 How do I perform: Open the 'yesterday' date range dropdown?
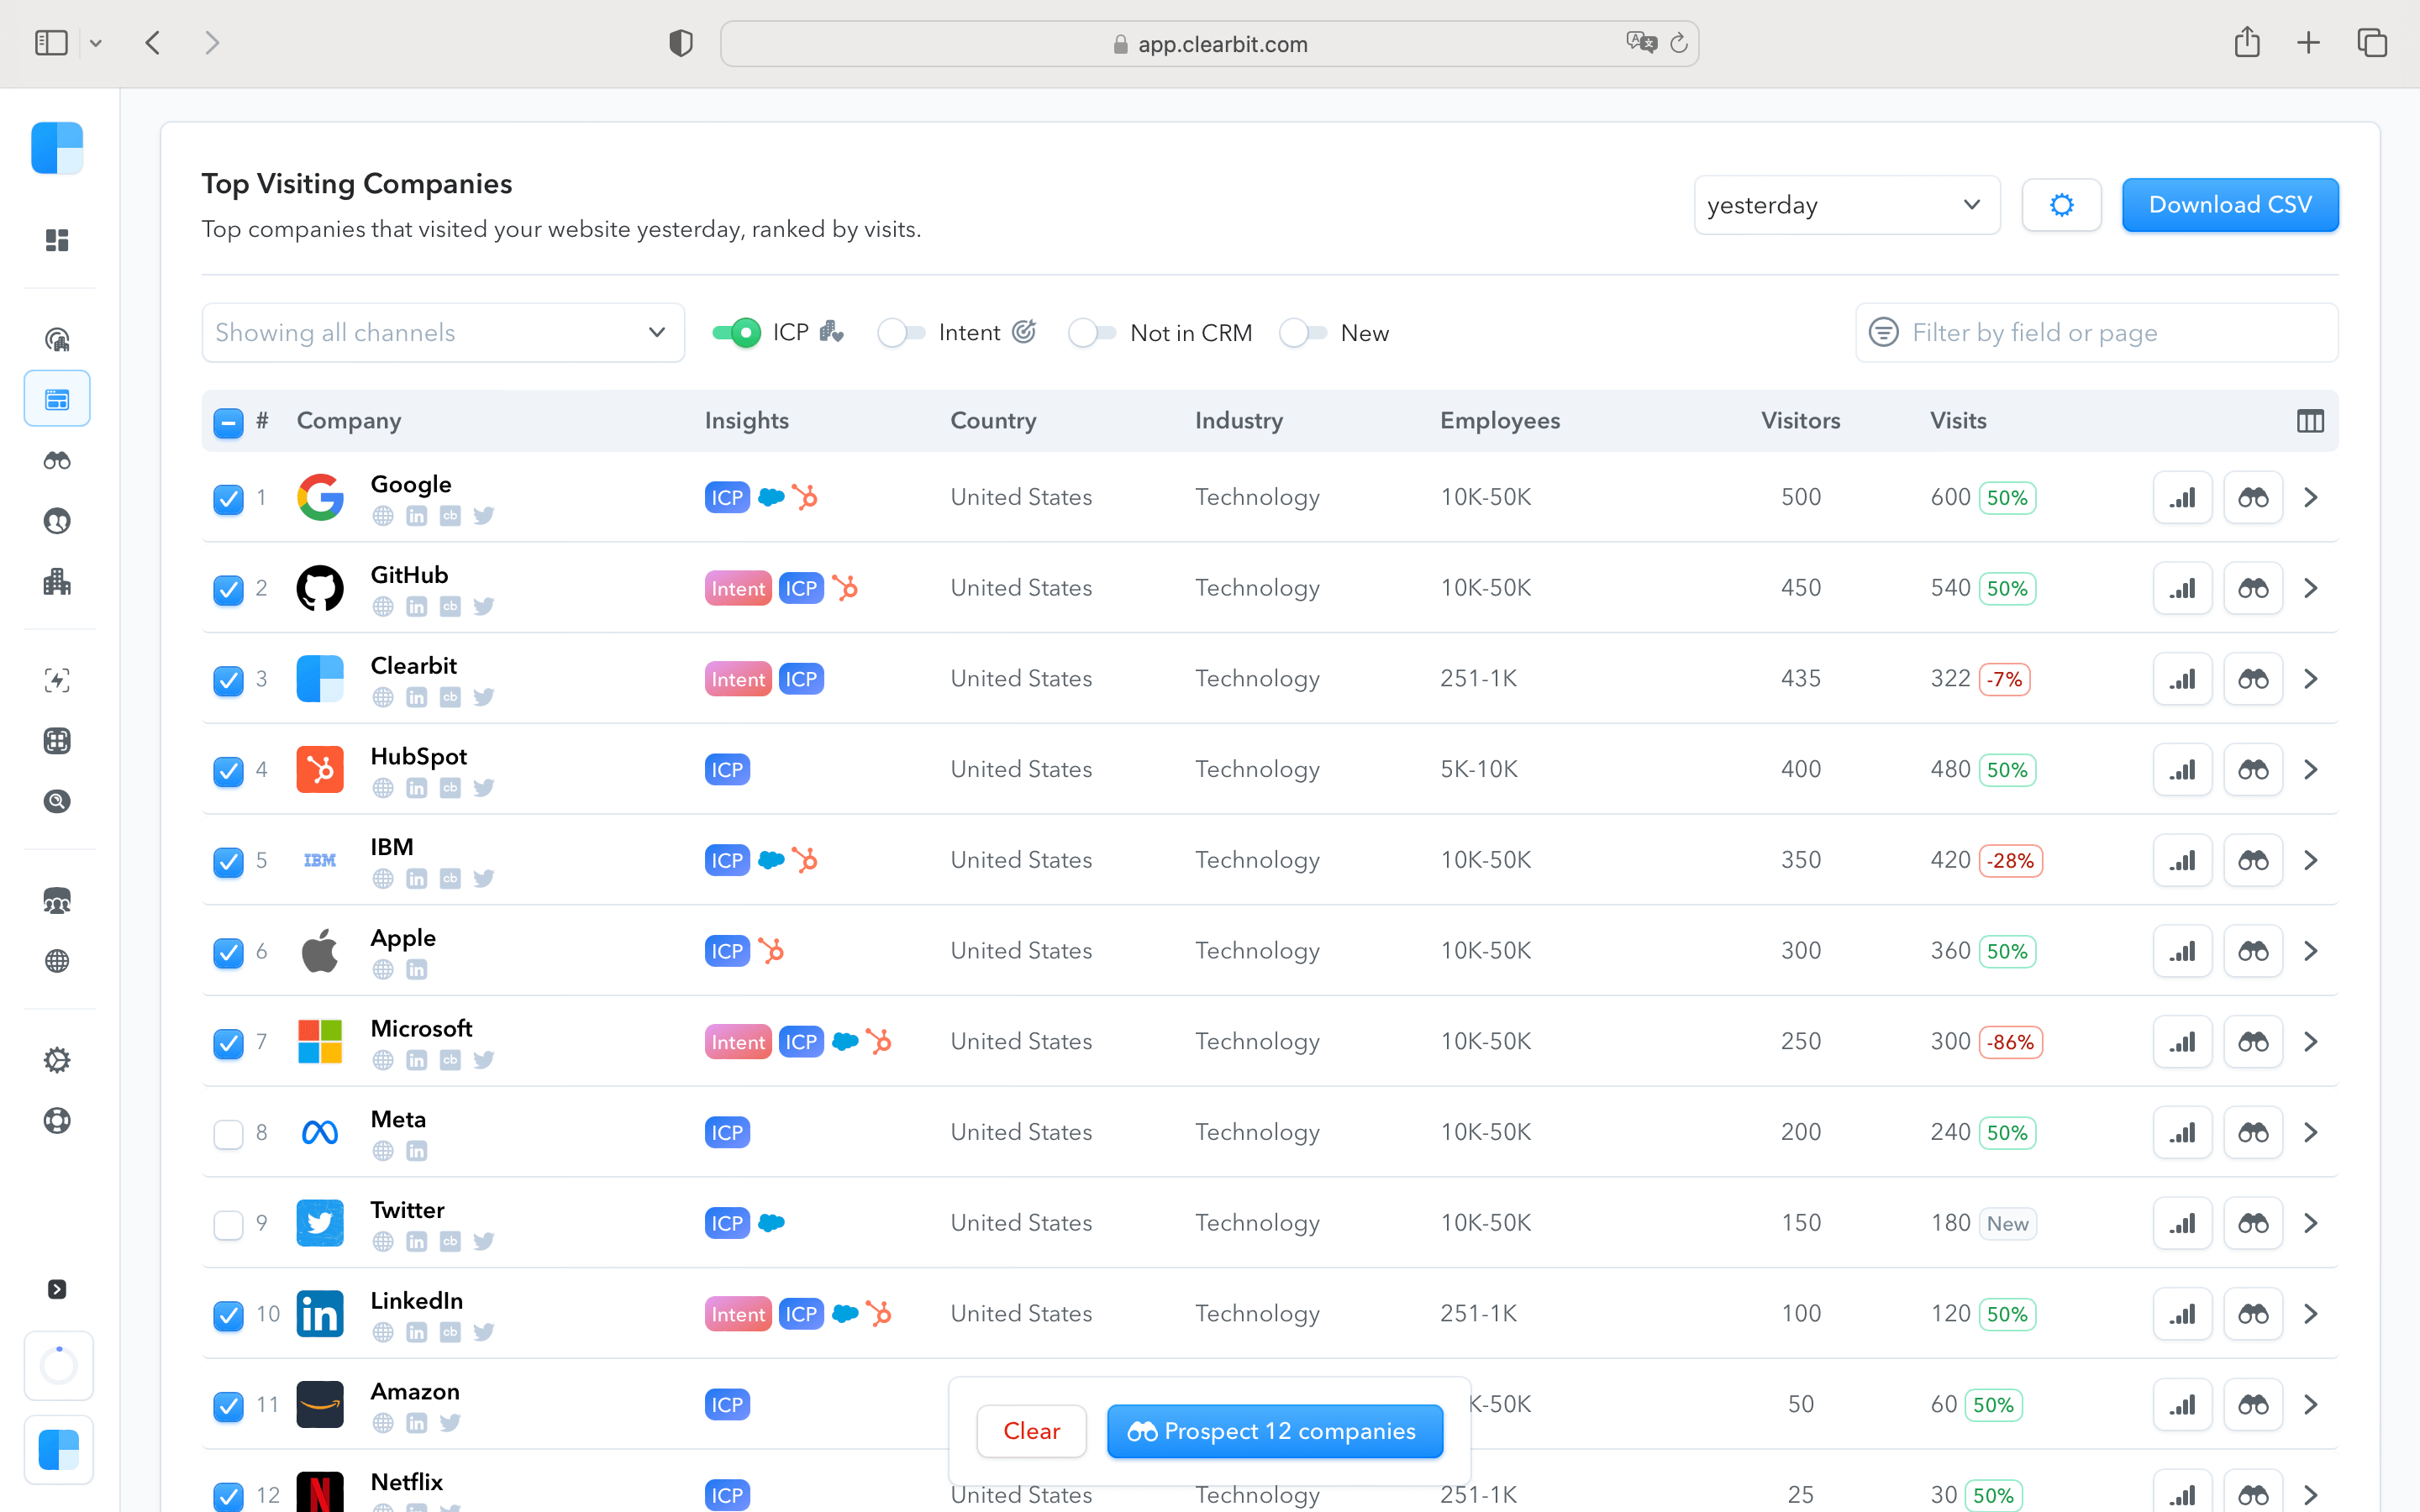click(x=1846, y=204)
